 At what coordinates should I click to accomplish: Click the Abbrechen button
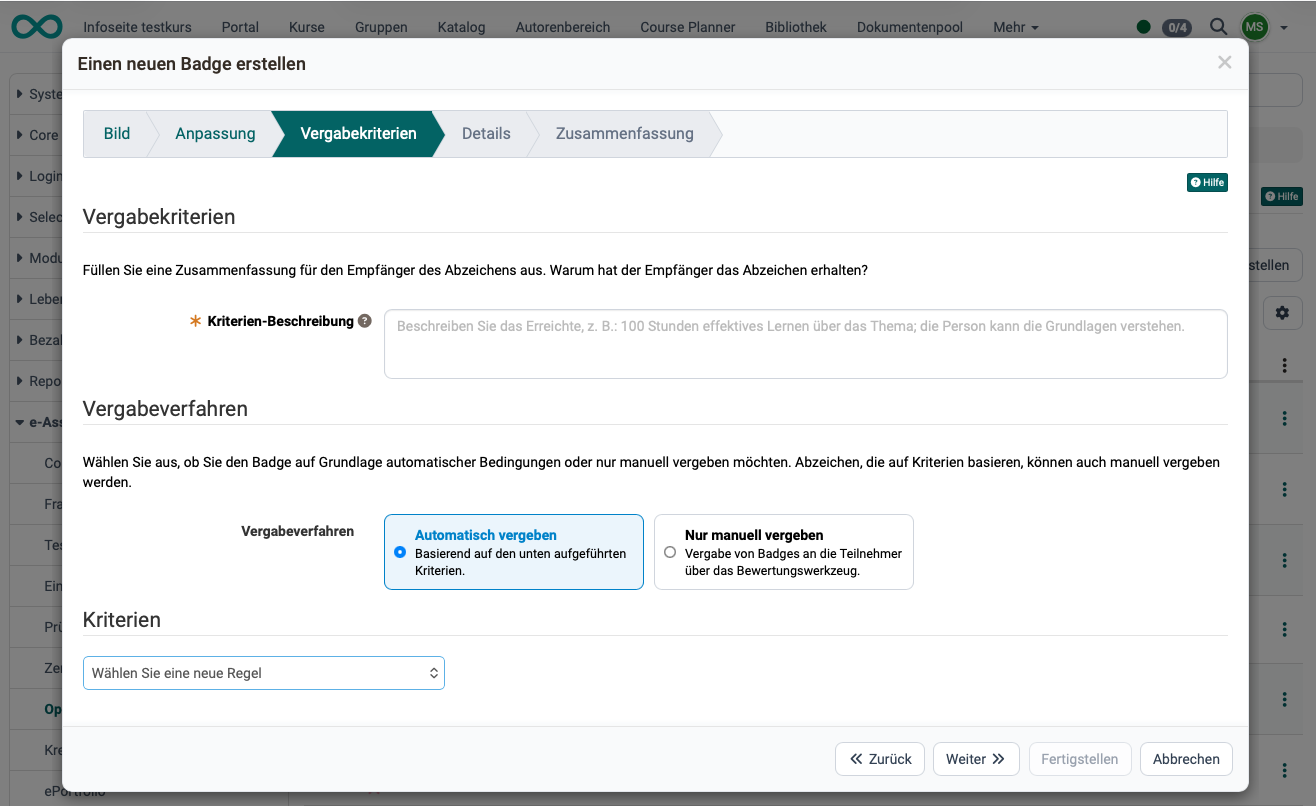pyautogui.click(x=1186, y=759)
